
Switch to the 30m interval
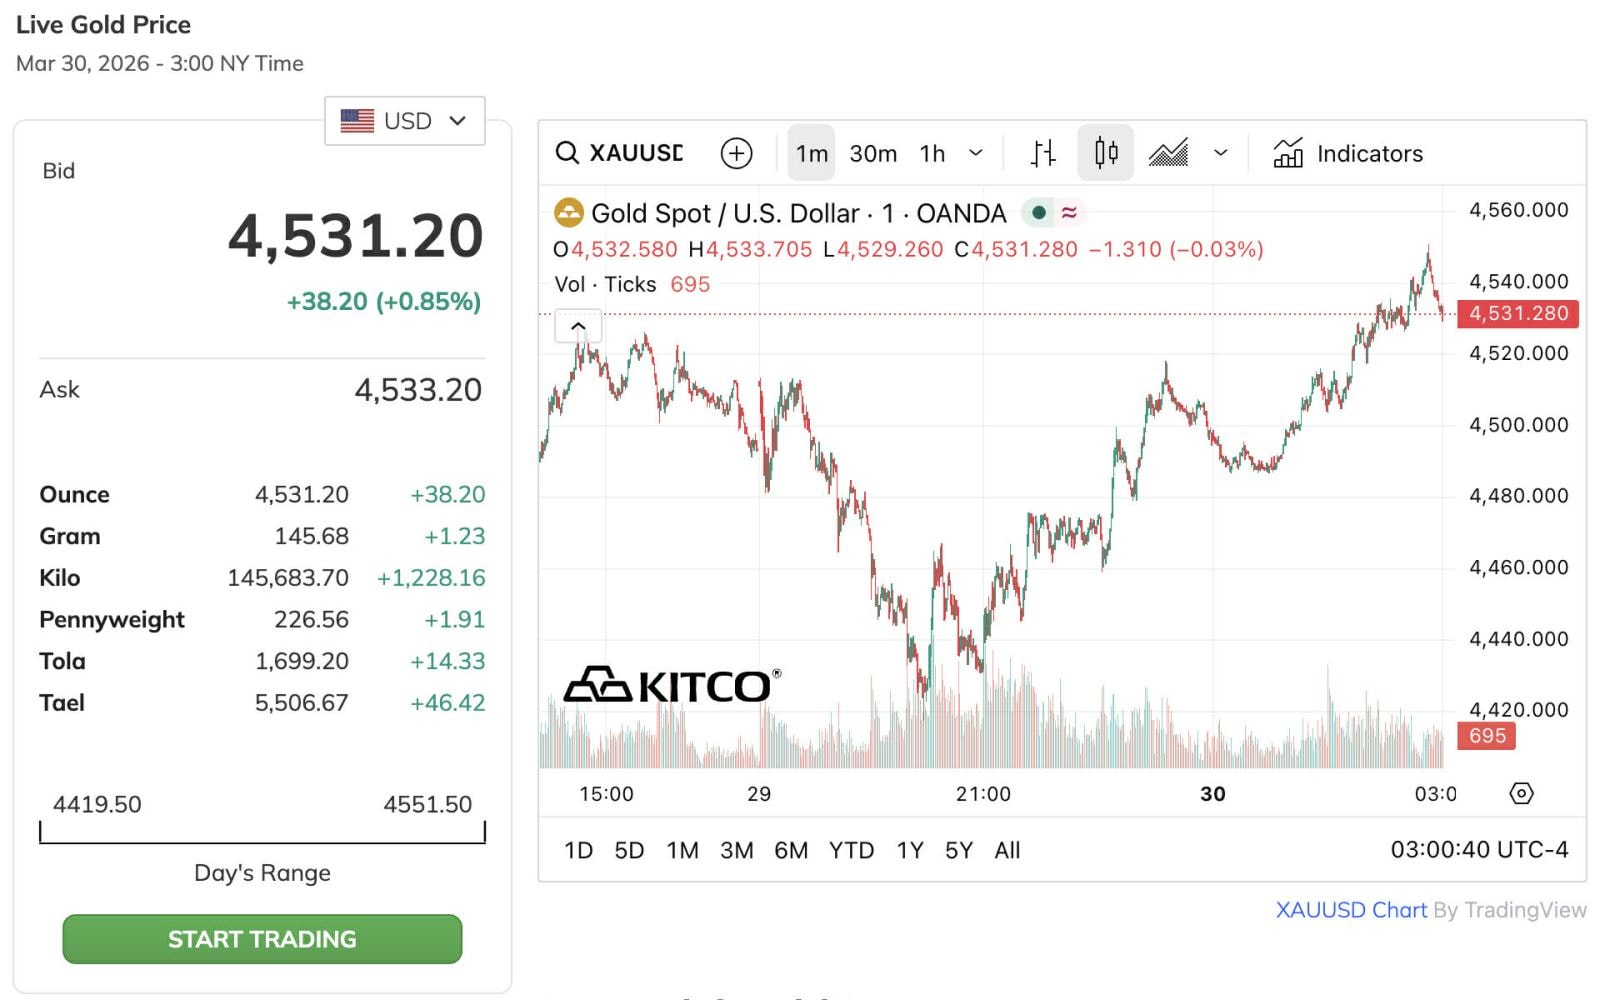pyautogui.click(x=873, y=153)
